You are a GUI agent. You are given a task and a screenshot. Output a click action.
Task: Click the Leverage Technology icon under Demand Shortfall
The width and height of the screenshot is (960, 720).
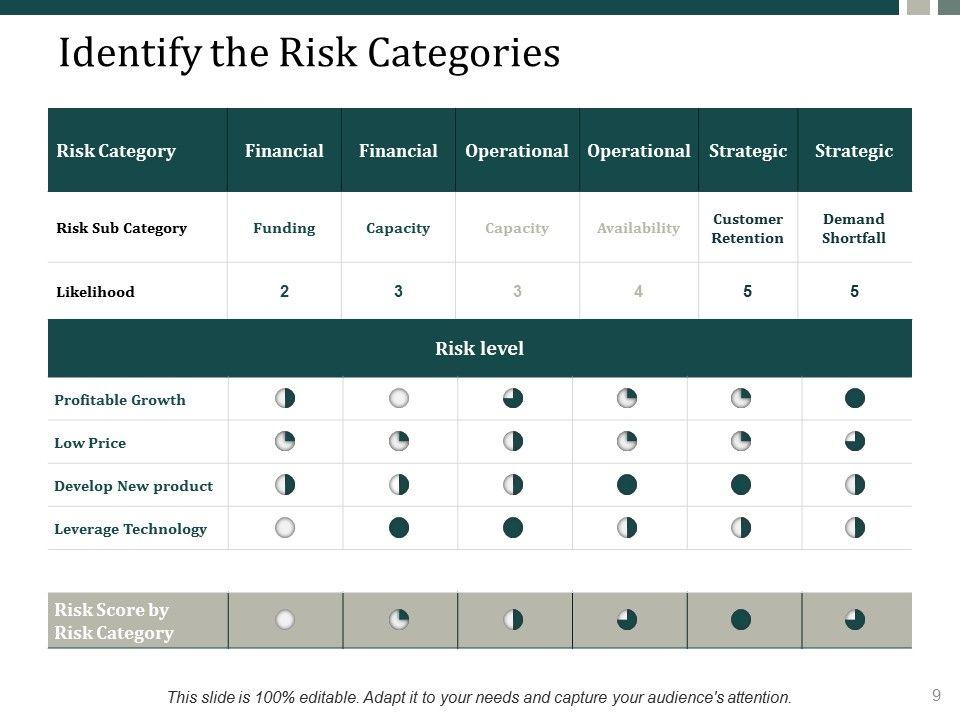pos(855,528)
